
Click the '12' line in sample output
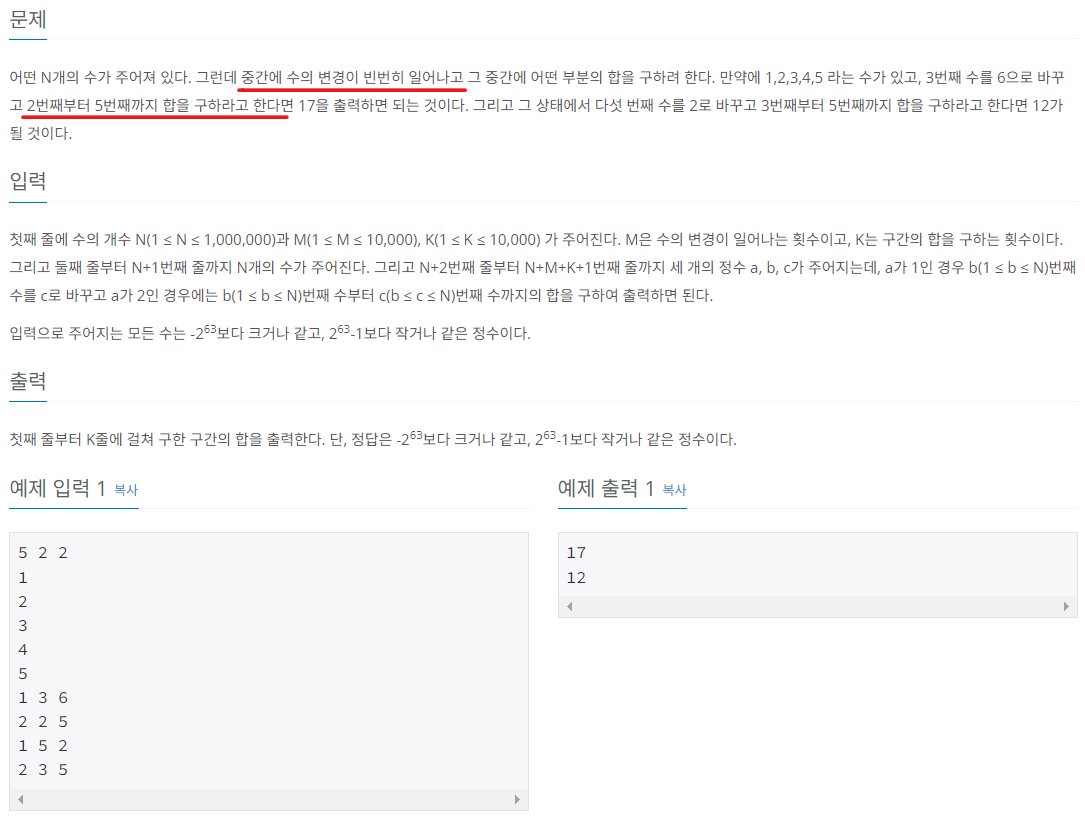576,578
